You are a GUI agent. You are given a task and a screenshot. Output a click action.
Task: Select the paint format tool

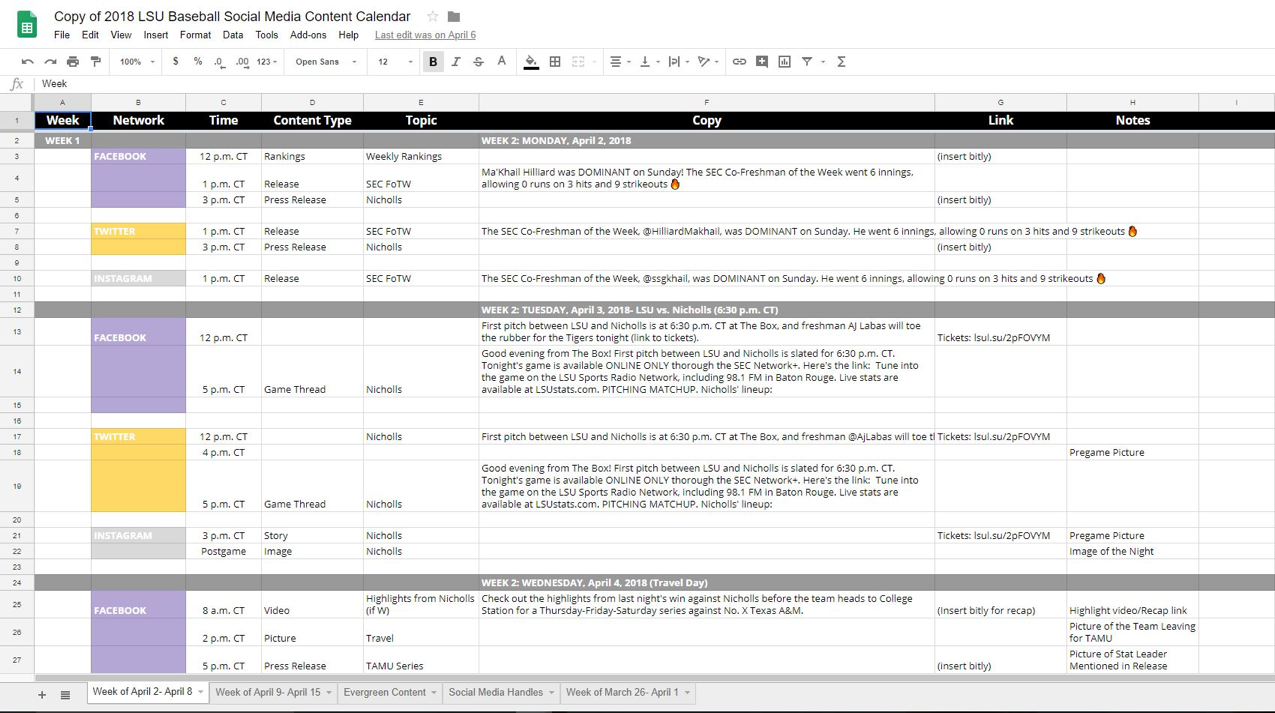(x=96, y=62)
